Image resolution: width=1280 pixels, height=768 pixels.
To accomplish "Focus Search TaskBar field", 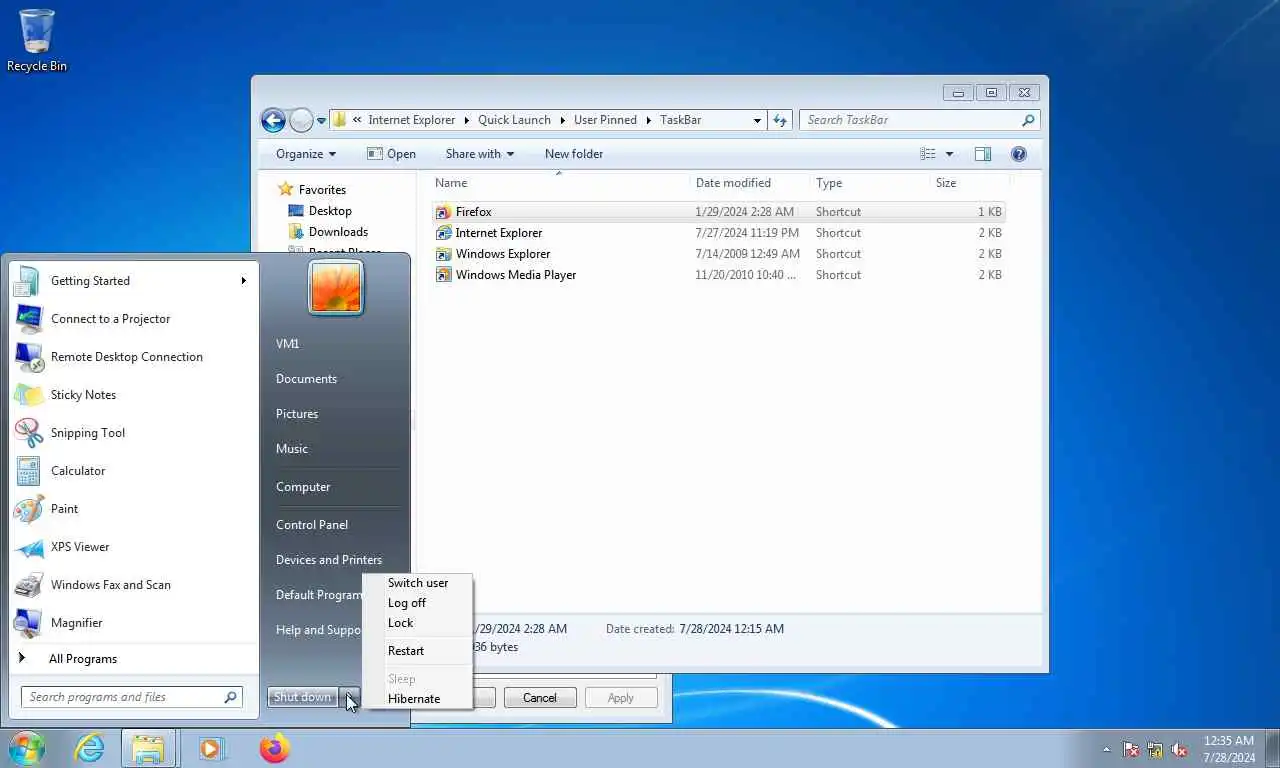I will coord(920,120).
